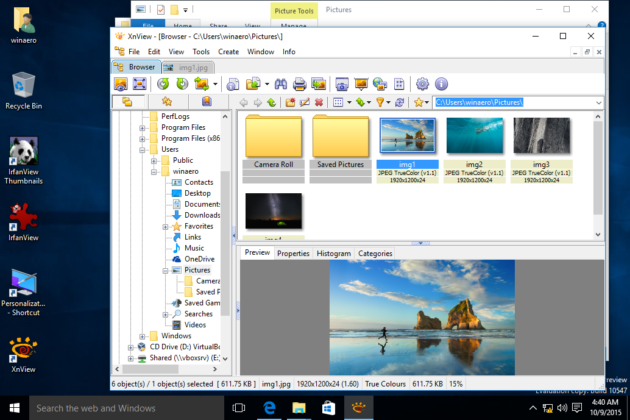The image size is (630, 420).
Task: Open the JPEG transformations dropdown arrow
Action: click(x=215, y=84)
